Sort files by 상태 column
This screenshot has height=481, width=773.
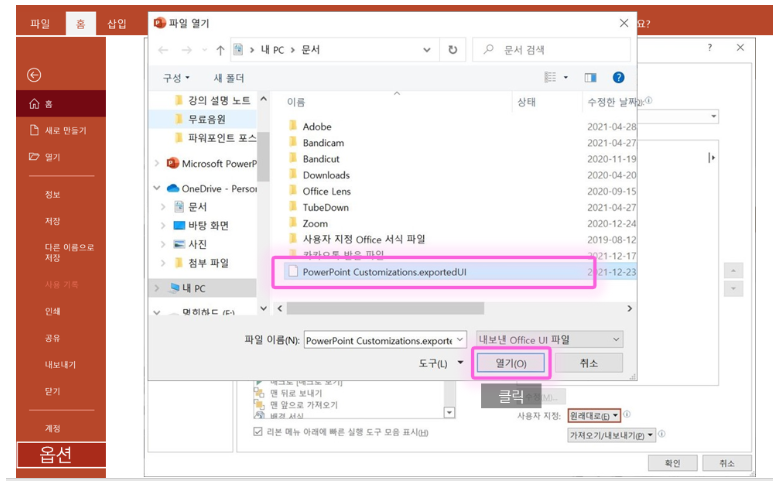[527, 102]
